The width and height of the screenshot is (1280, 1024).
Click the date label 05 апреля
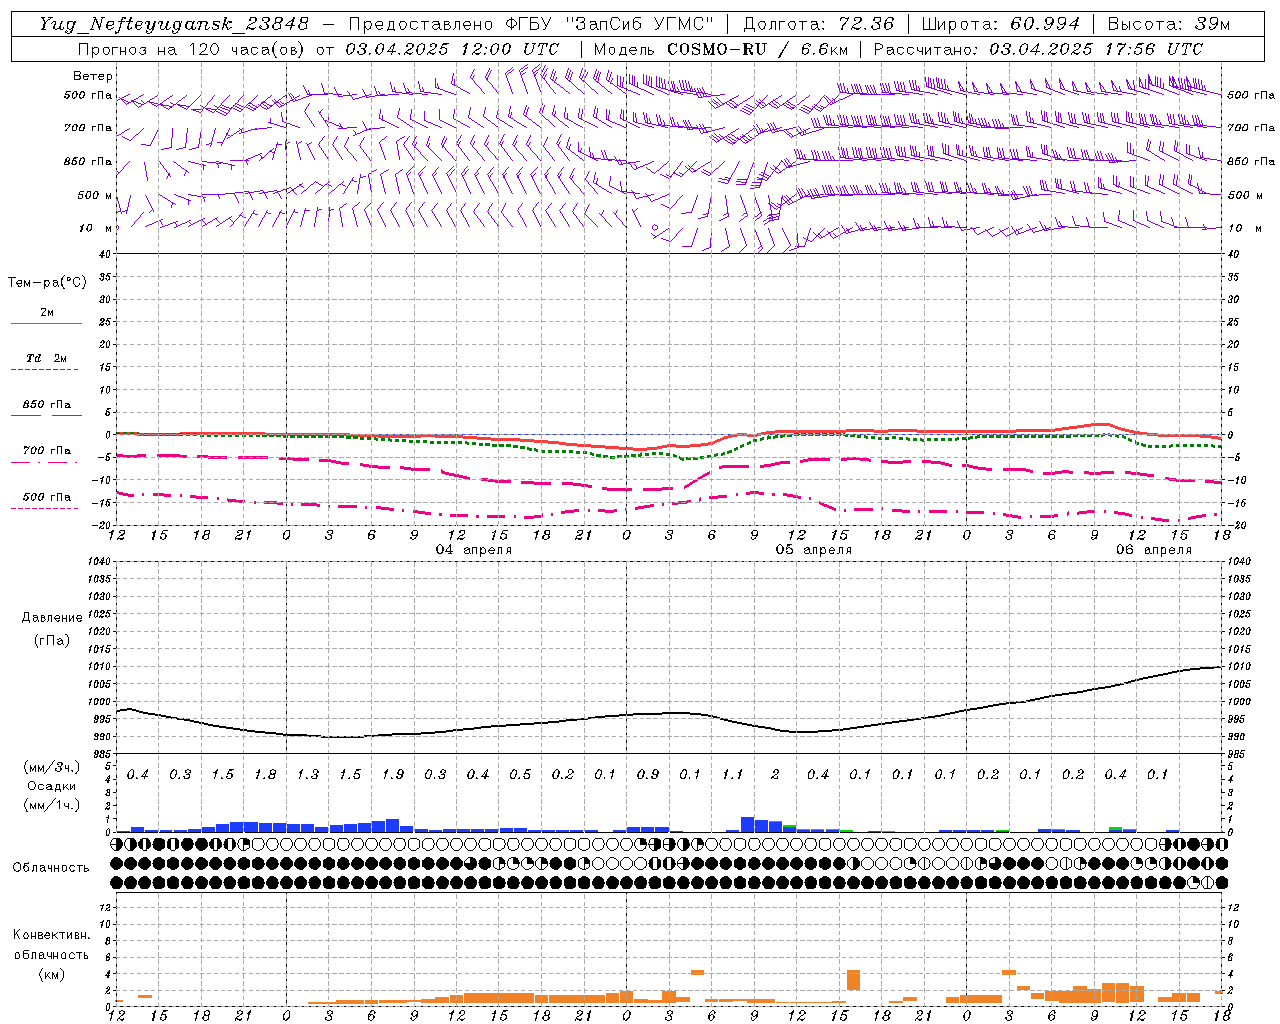(x=814, y=550)
